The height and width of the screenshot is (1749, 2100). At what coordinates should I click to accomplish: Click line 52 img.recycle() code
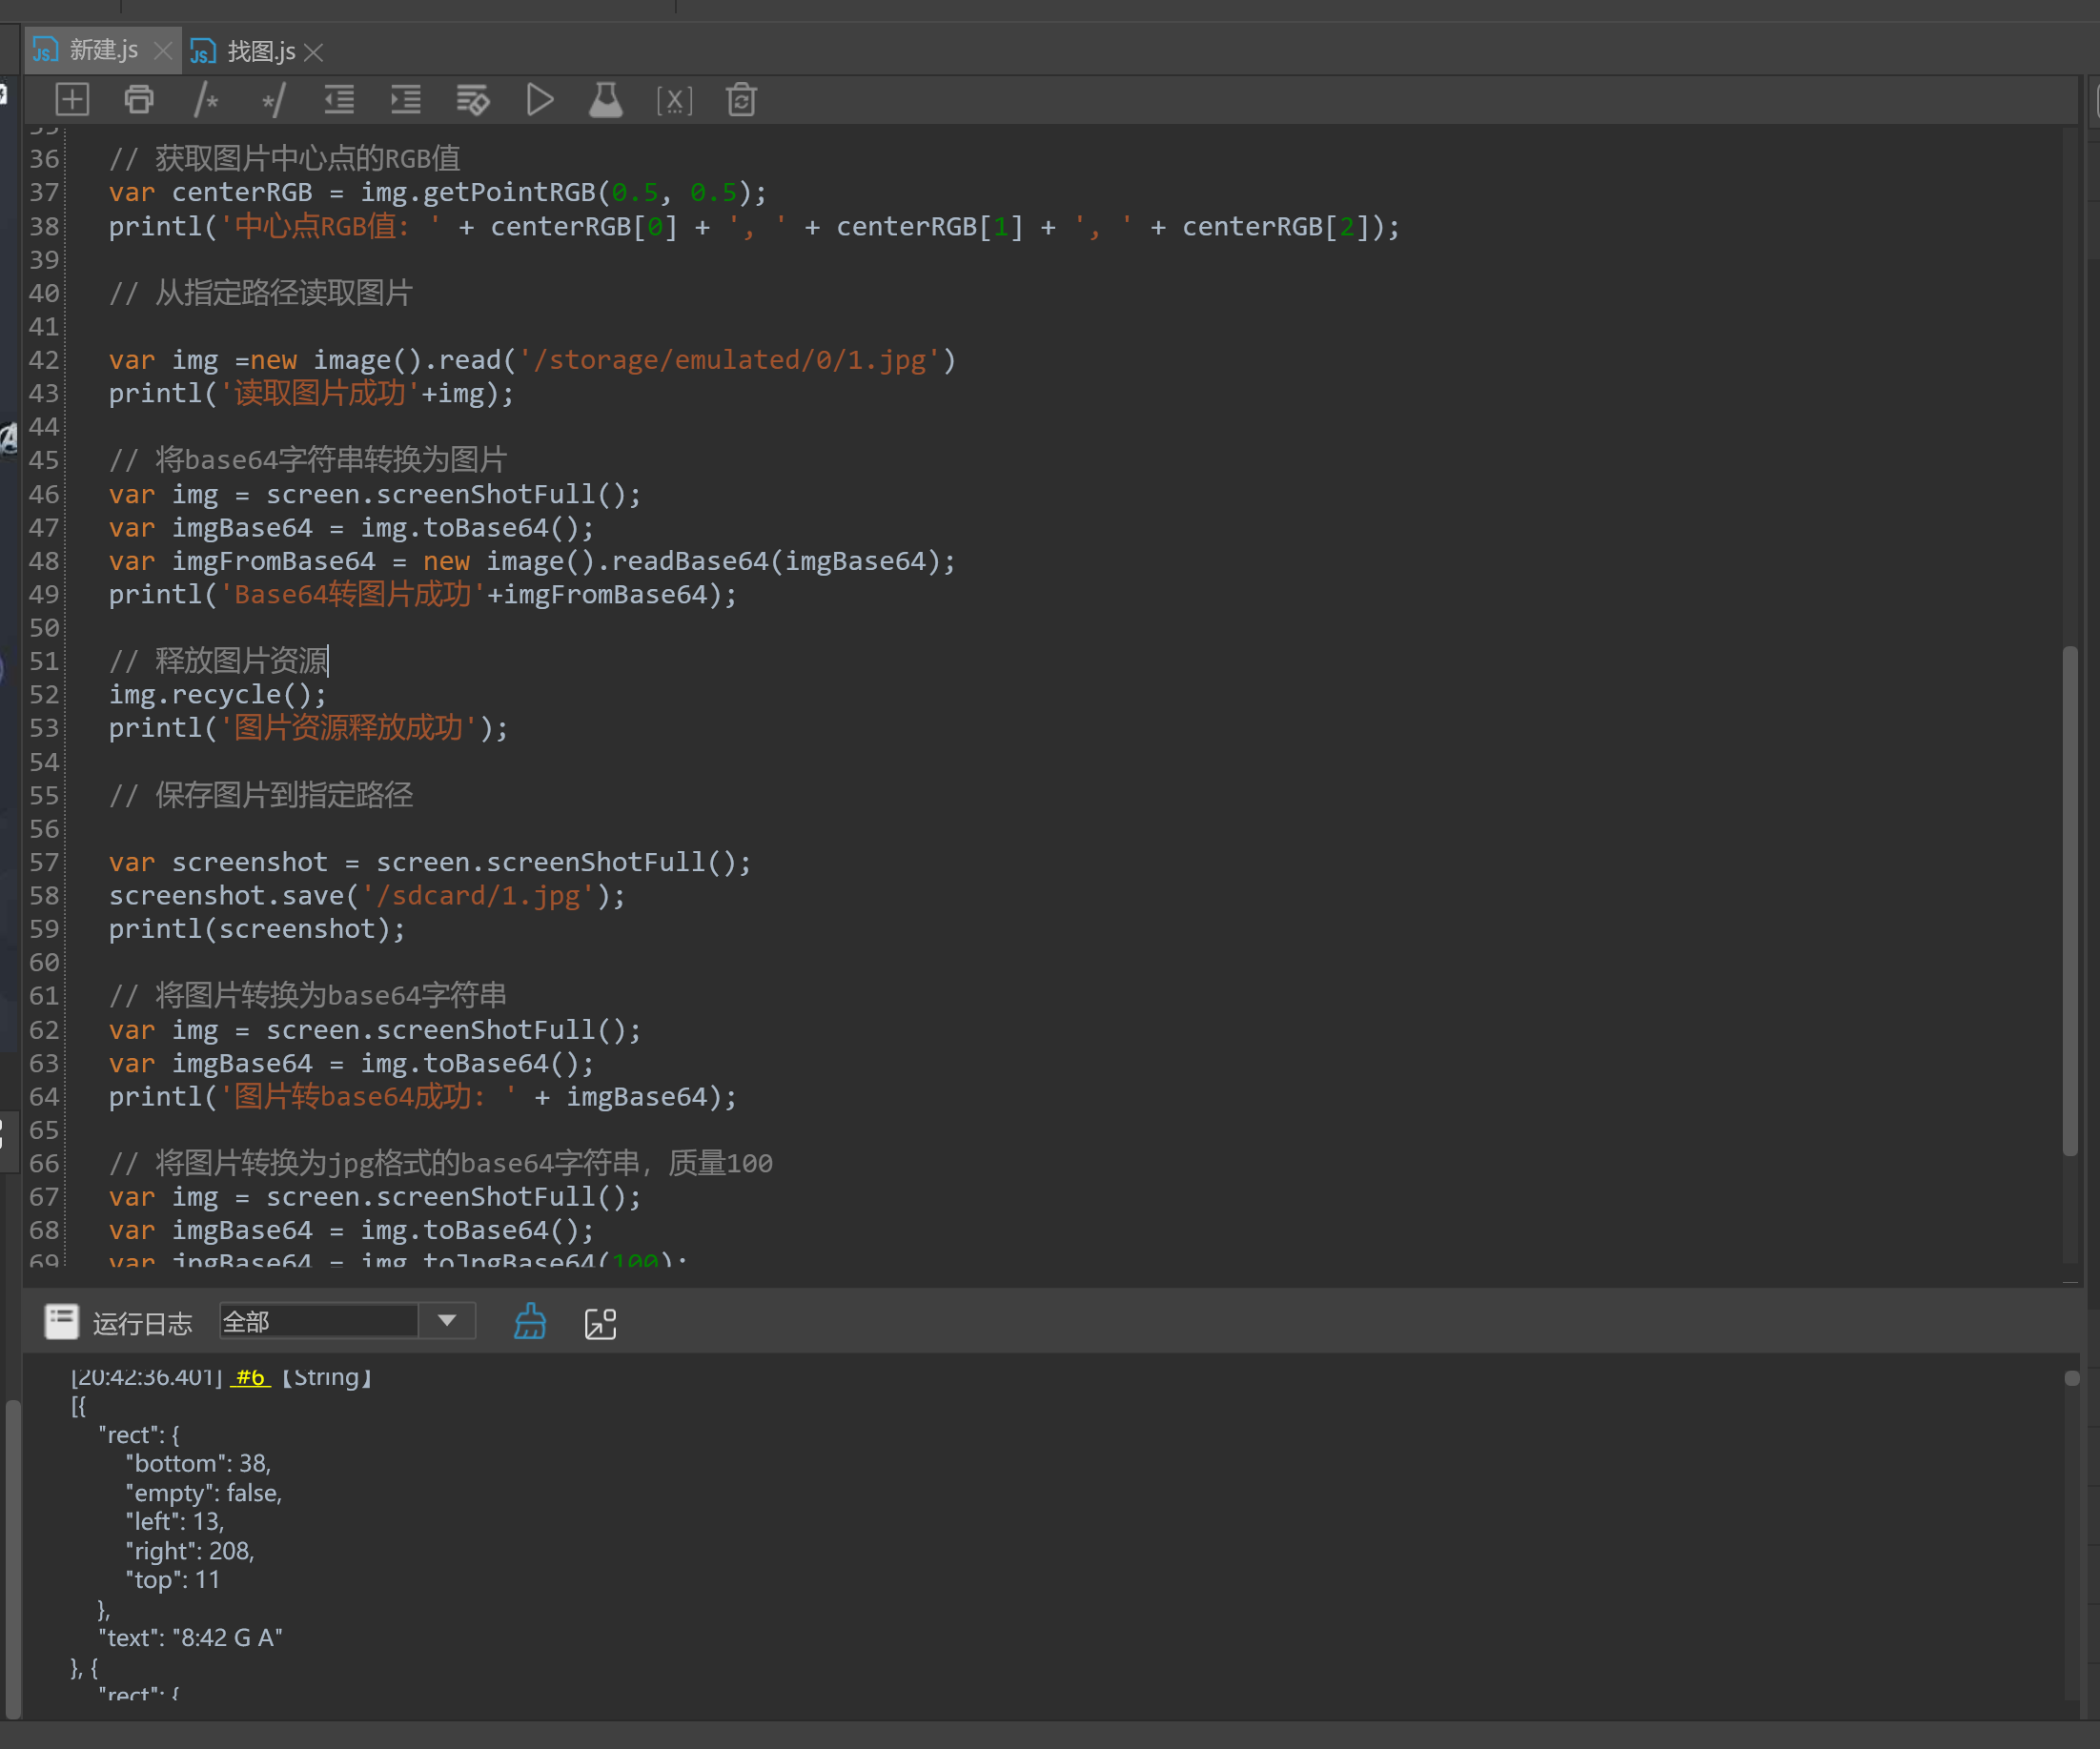tap(217, 694)
